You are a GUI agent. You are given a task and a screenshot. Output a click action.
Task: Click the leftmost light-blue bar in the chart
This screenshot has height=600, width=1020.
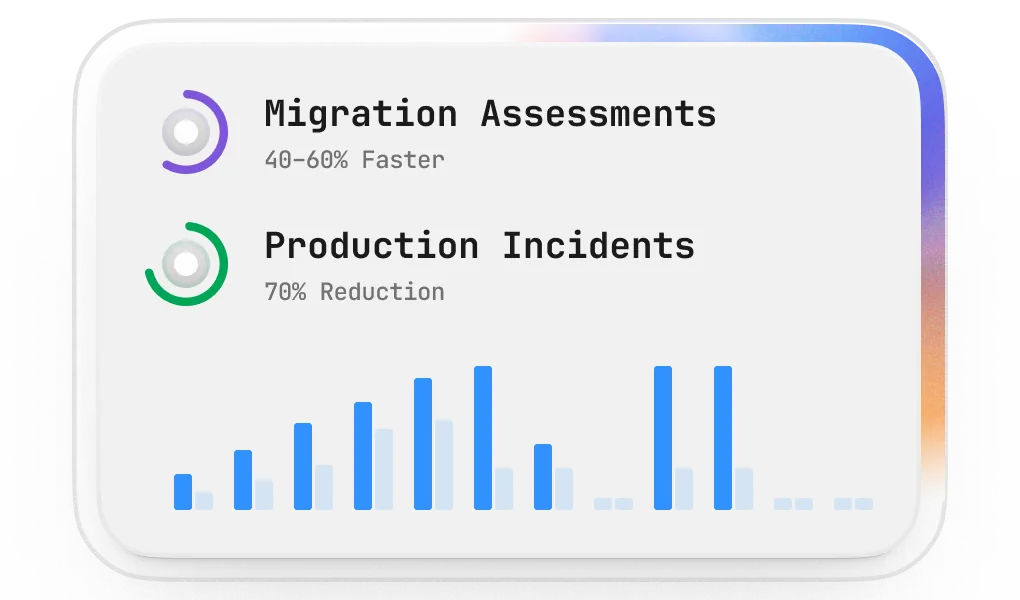pyautogui.click(x=204, y=501)
